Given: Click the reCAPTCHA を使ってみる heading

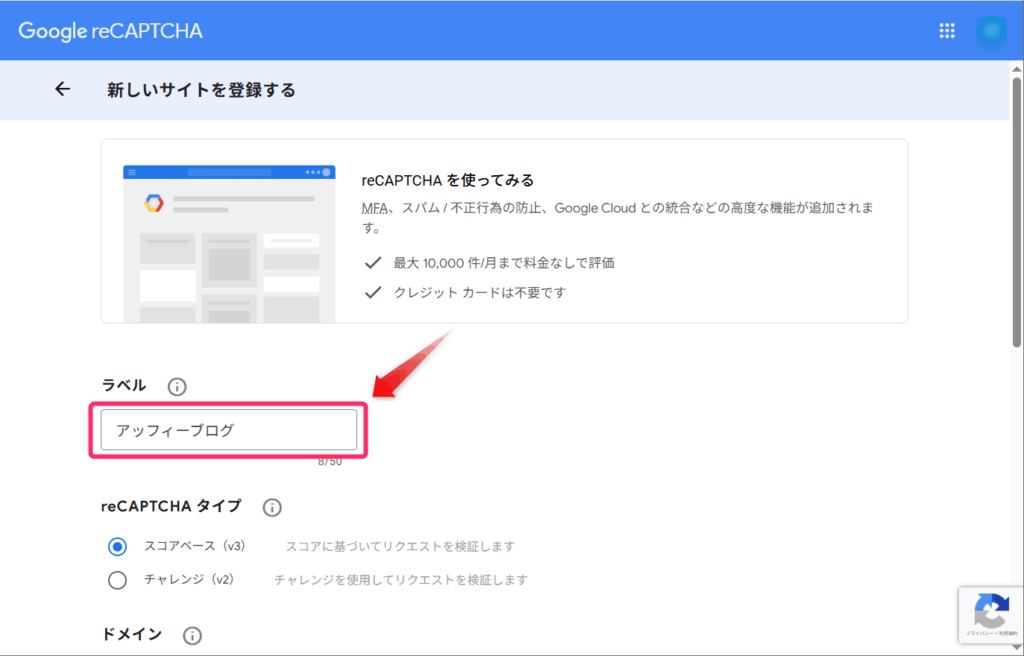Looking at the screenshot, I should pyautogui.click(x=447, y=180).
